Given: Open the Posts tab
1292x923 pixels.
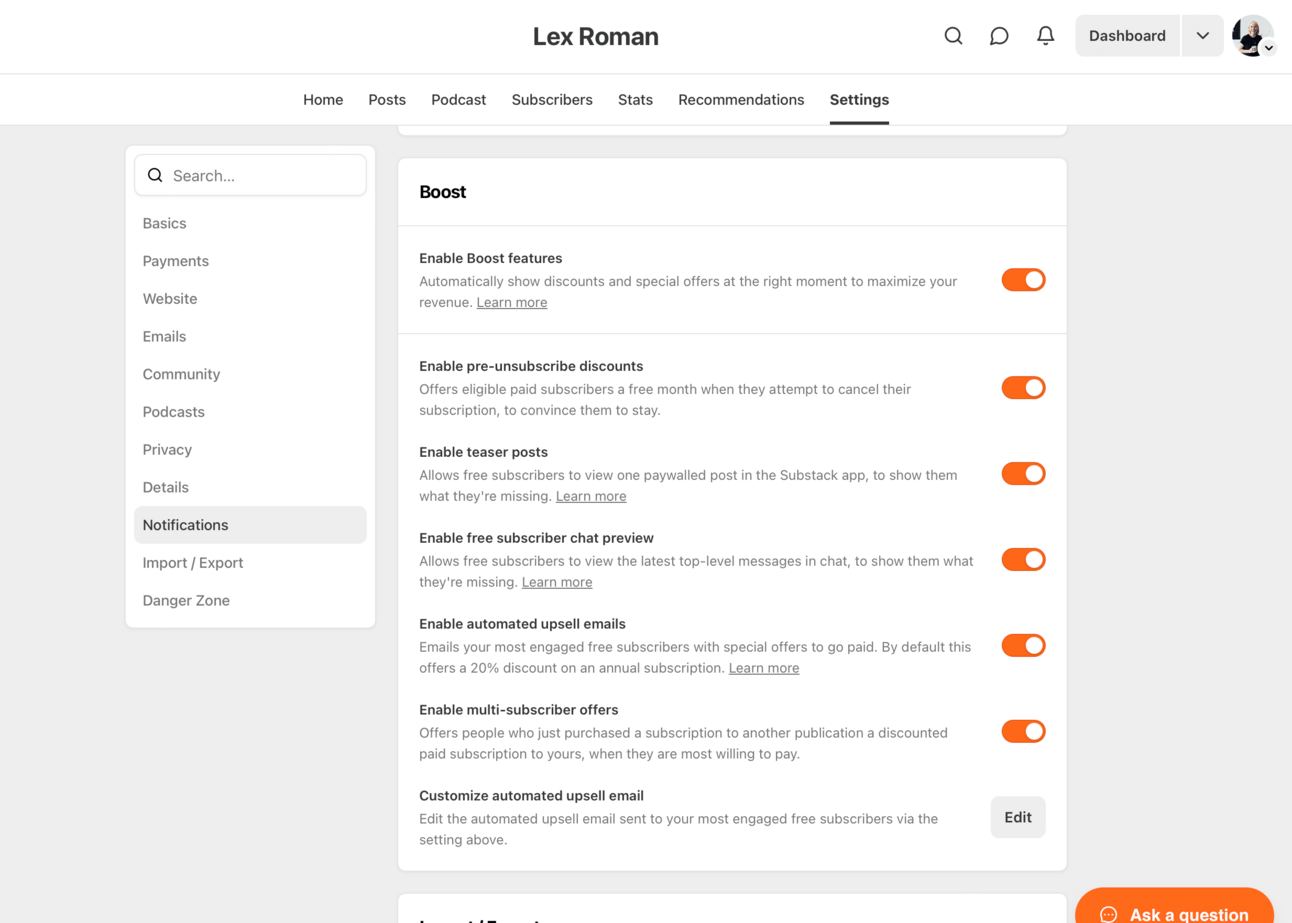Looking at the screenshot, I should point(387,100).
